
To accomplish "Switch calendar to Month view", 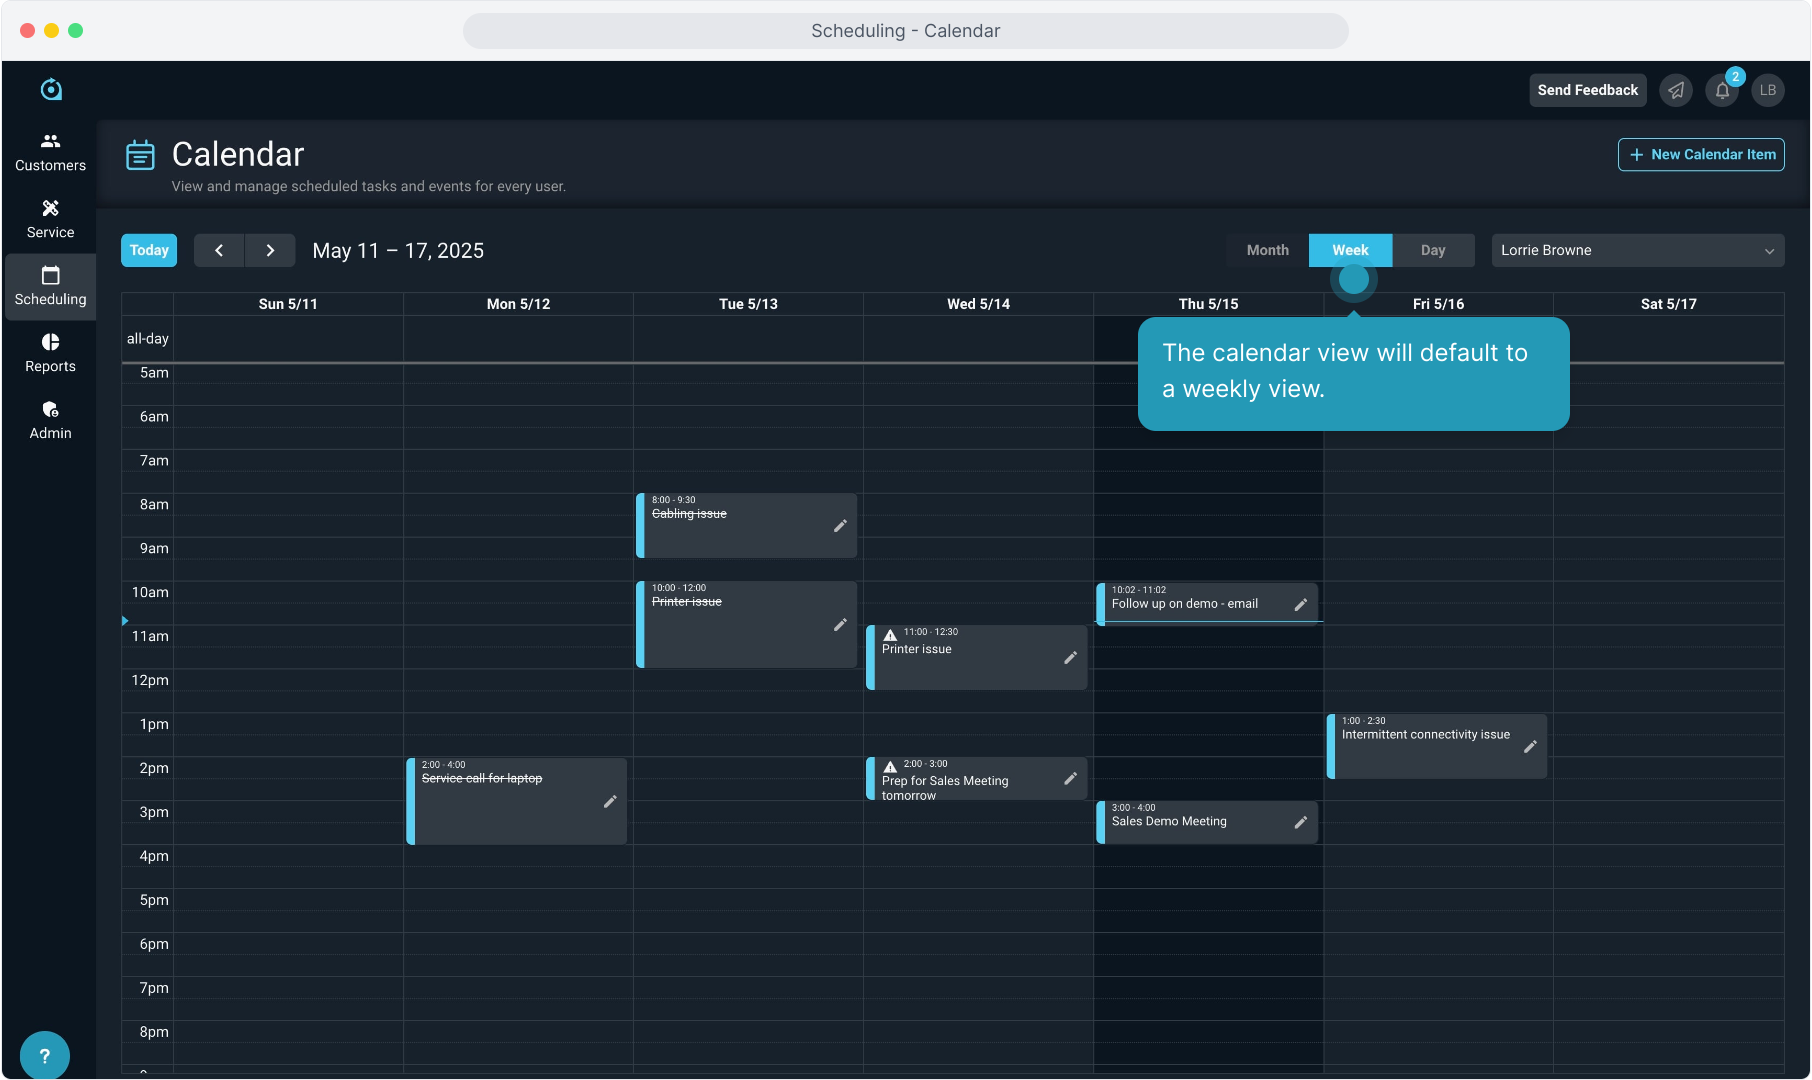I will [1267, 250].
